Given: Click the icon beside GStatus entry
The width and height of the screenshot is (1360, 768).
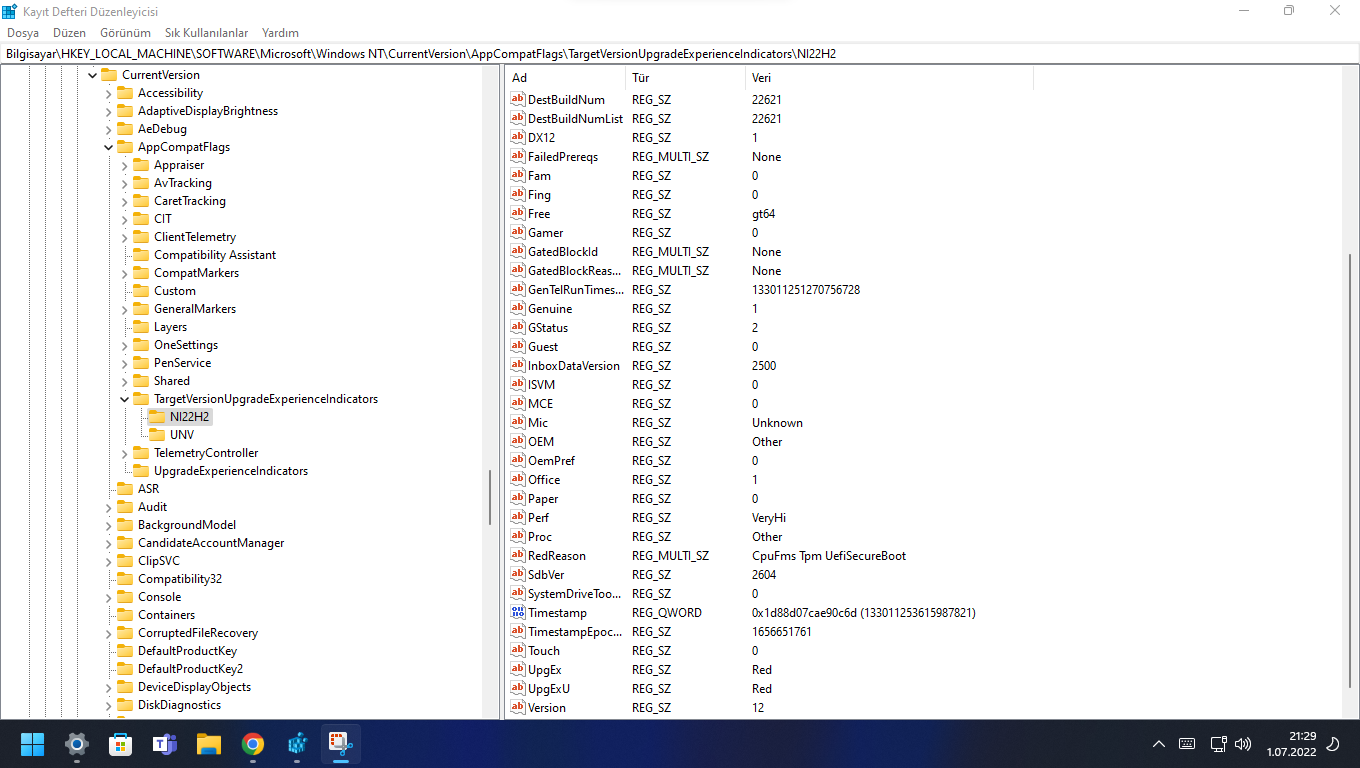Looking at the screenshot, I should (x=518, y=328).
